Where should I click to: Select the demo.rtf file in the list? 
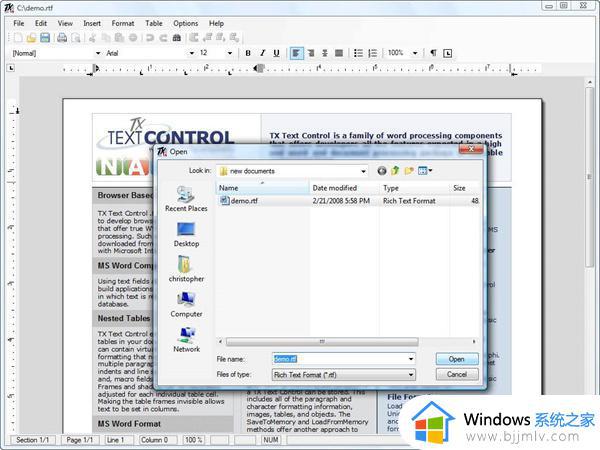(x=239, y=201)
